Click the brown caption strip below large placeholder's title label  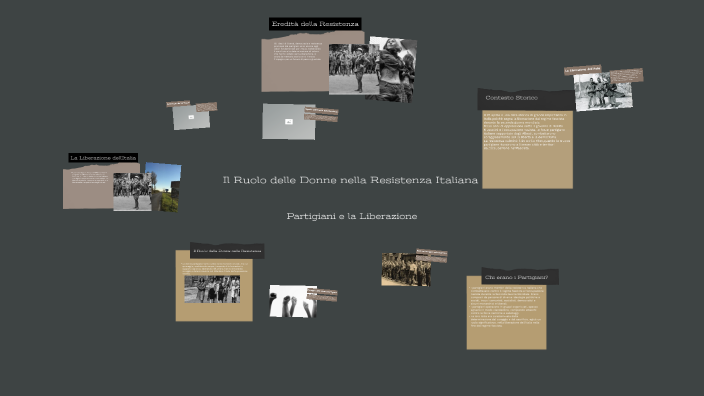coord(321,118)
